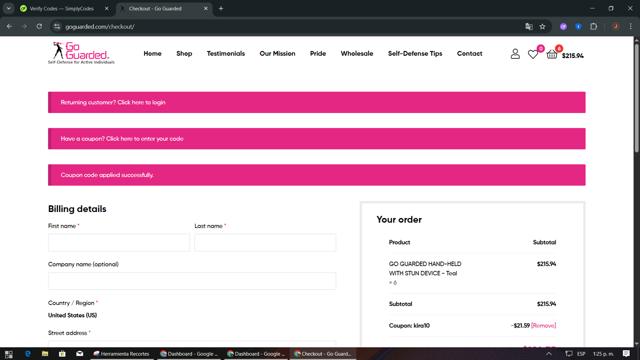
Task: Remove the kira10 coupon
Action: pyautogui.click(x=543, y=325)
